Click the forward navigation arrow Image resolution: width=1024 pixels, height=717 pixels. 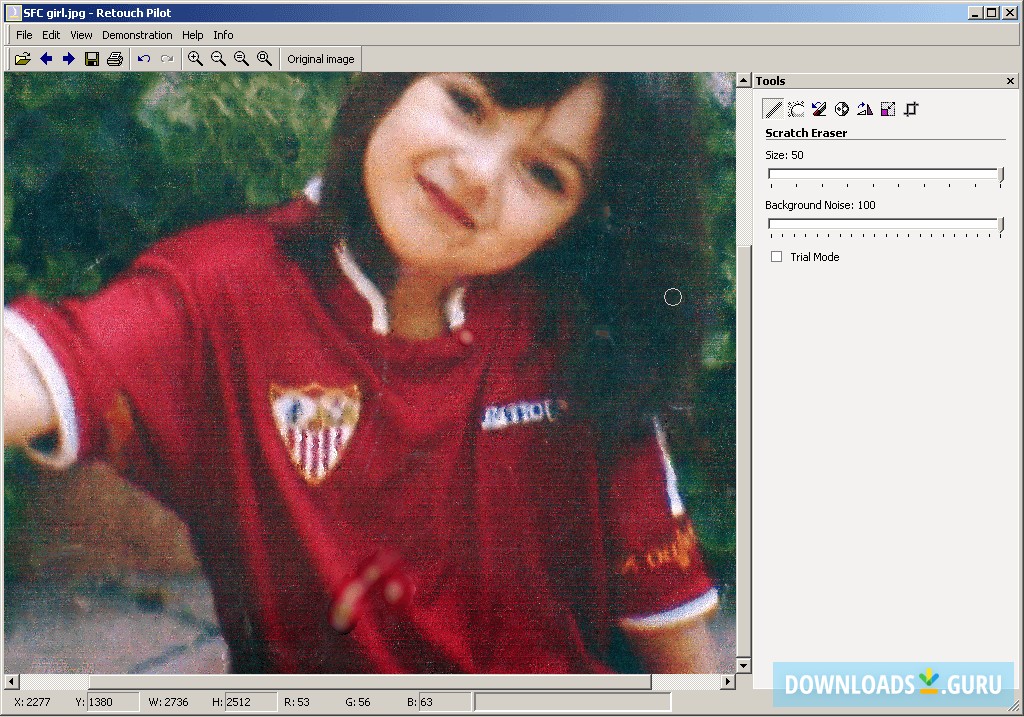68,58
